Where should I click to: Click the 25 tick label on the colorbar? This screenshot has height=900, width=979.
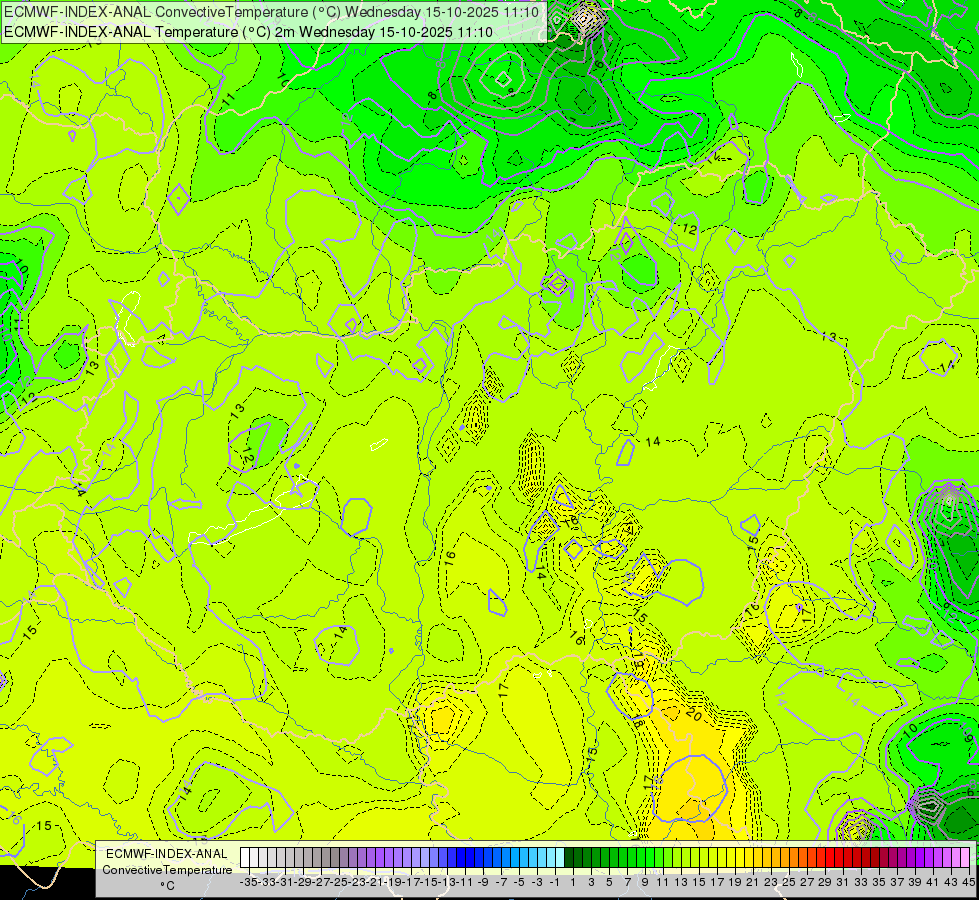(x=789, y=882)
